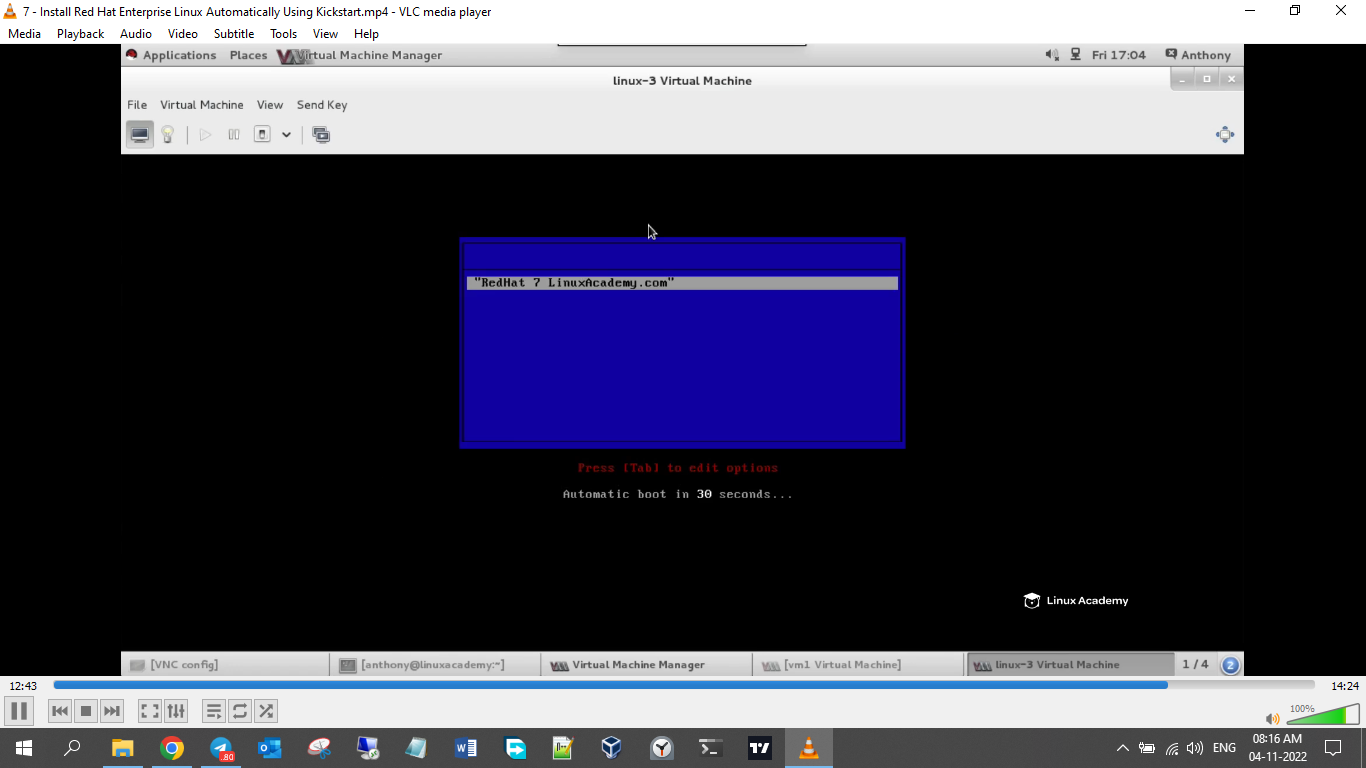Open VLC extended settings panel
The height and width of the screenshot is (768, 1366).
coord(176,711)
